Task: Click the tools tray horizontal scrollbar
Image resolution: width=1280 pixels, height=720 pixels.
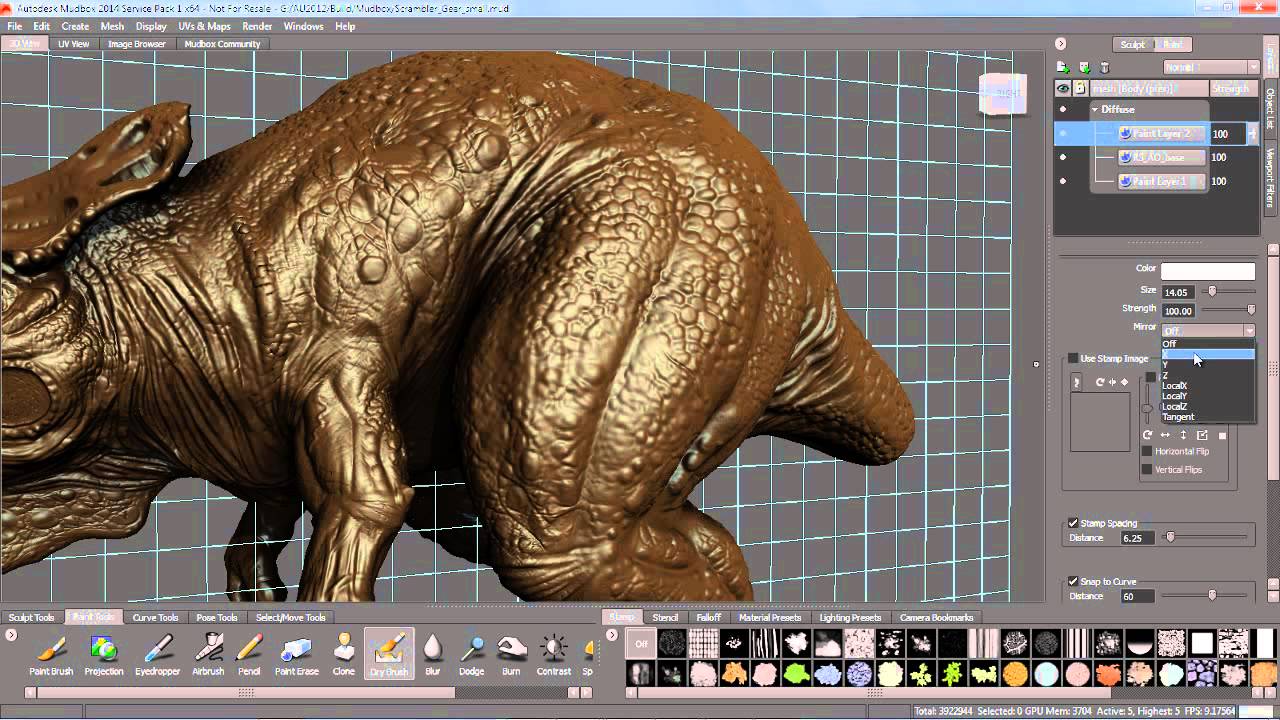Action: 245,692
